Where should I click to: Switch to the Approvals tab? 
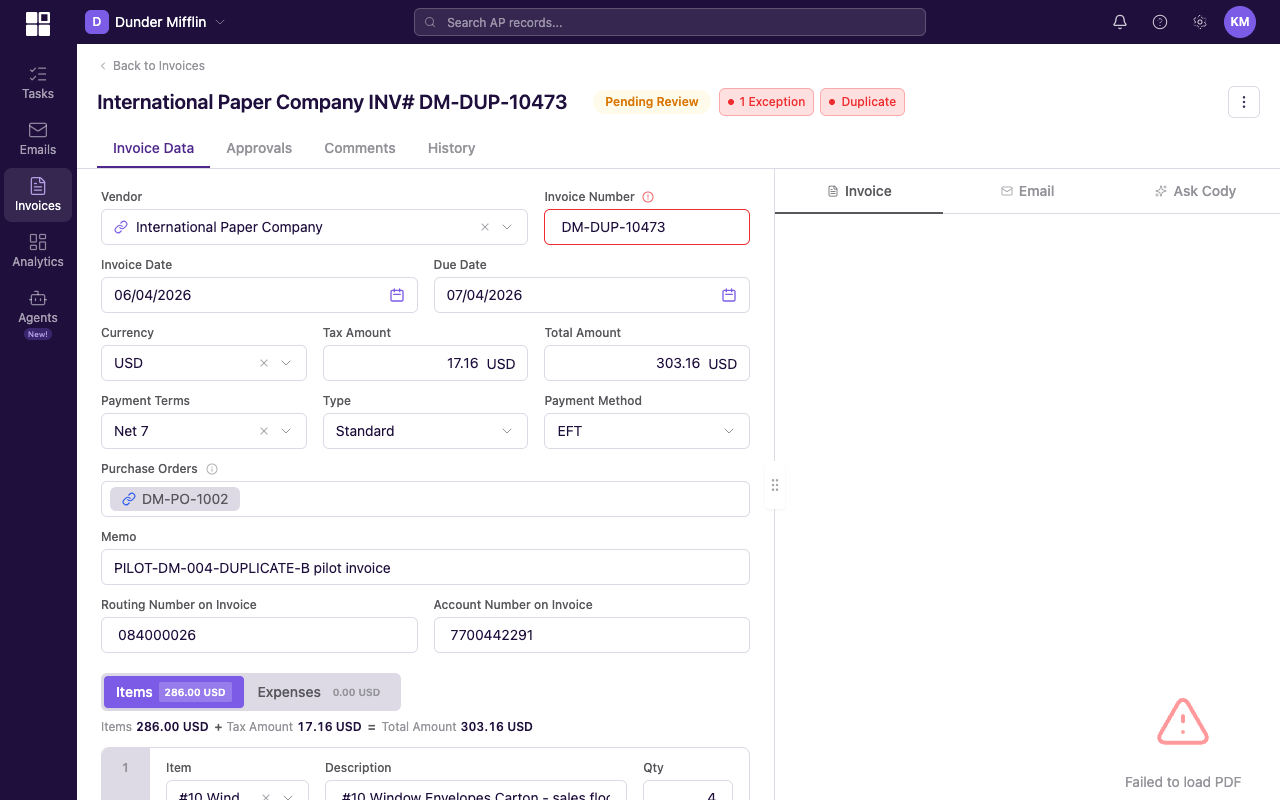(259, 148)
